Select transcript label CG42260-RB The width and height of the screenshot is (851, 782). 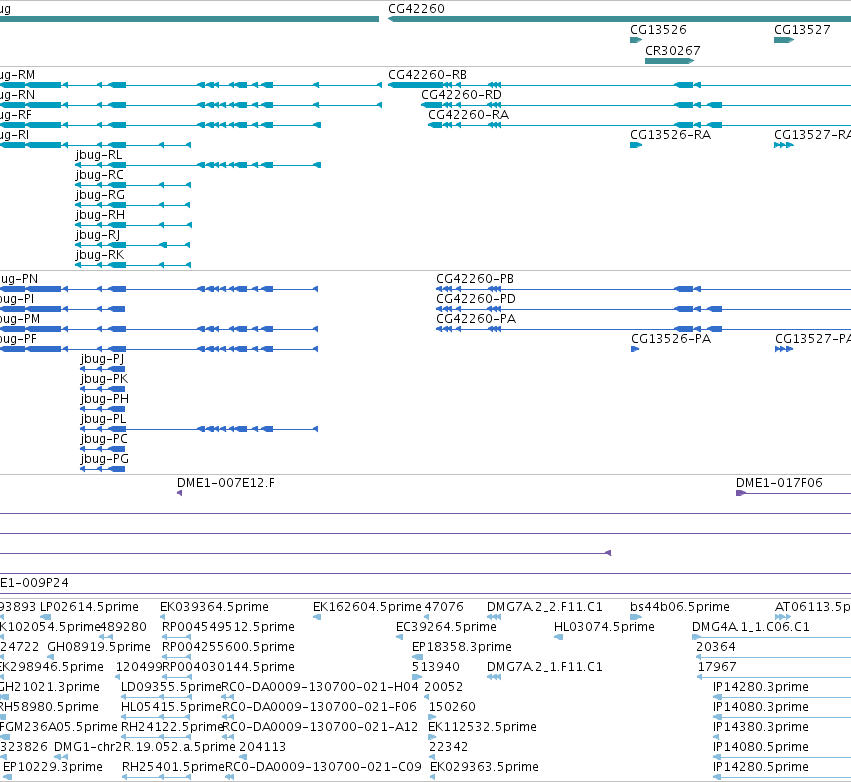tap(428, 75)
